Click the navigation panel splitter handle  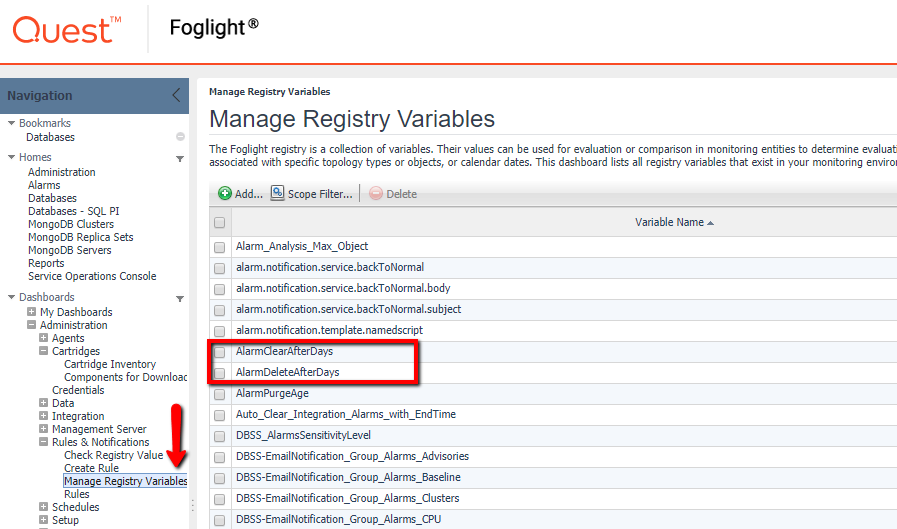[x=193, y=506]
